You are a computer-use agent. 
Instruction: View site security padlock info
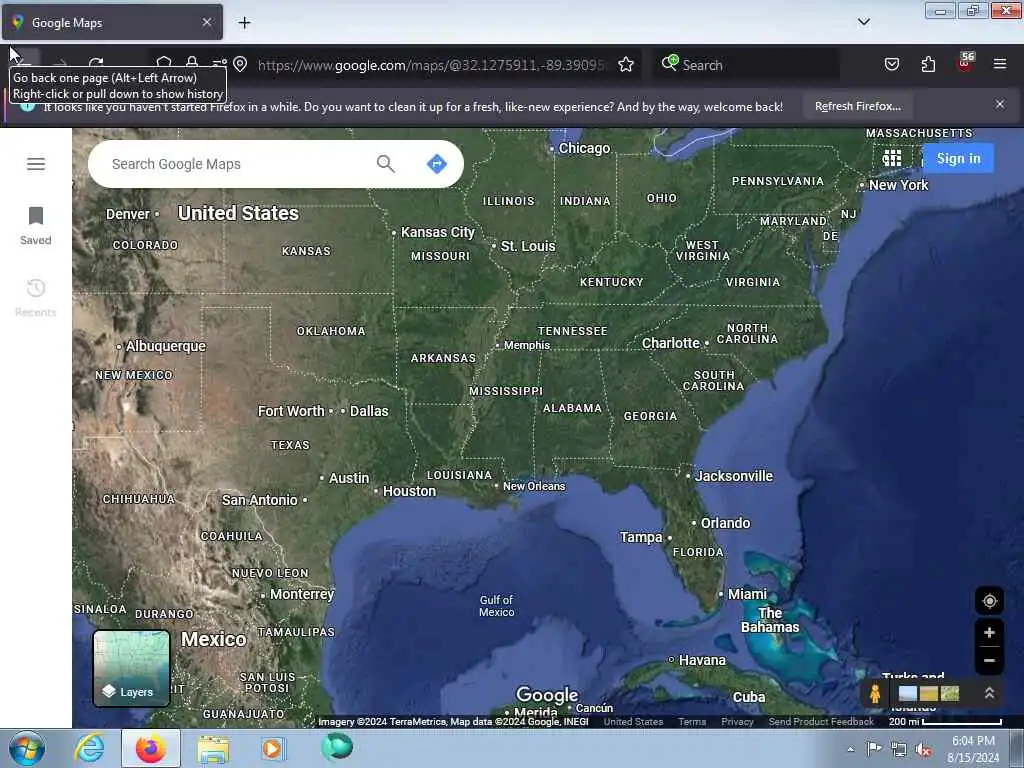pos(192,63)
